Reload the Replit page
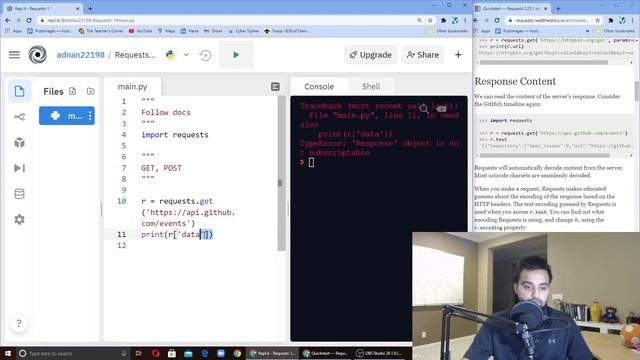The image size is (640, 360). tap(29, 20)
